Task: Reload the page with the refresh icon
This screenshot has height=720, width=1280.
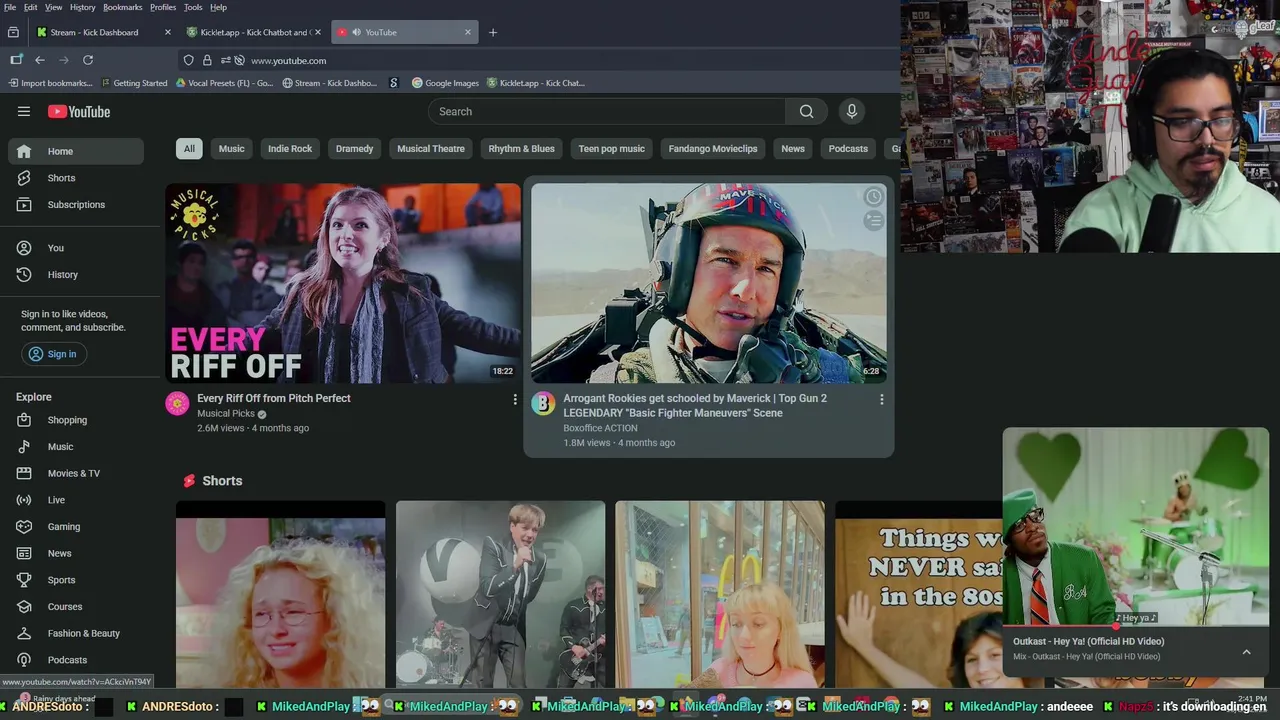Action: [x=88, y=60]
